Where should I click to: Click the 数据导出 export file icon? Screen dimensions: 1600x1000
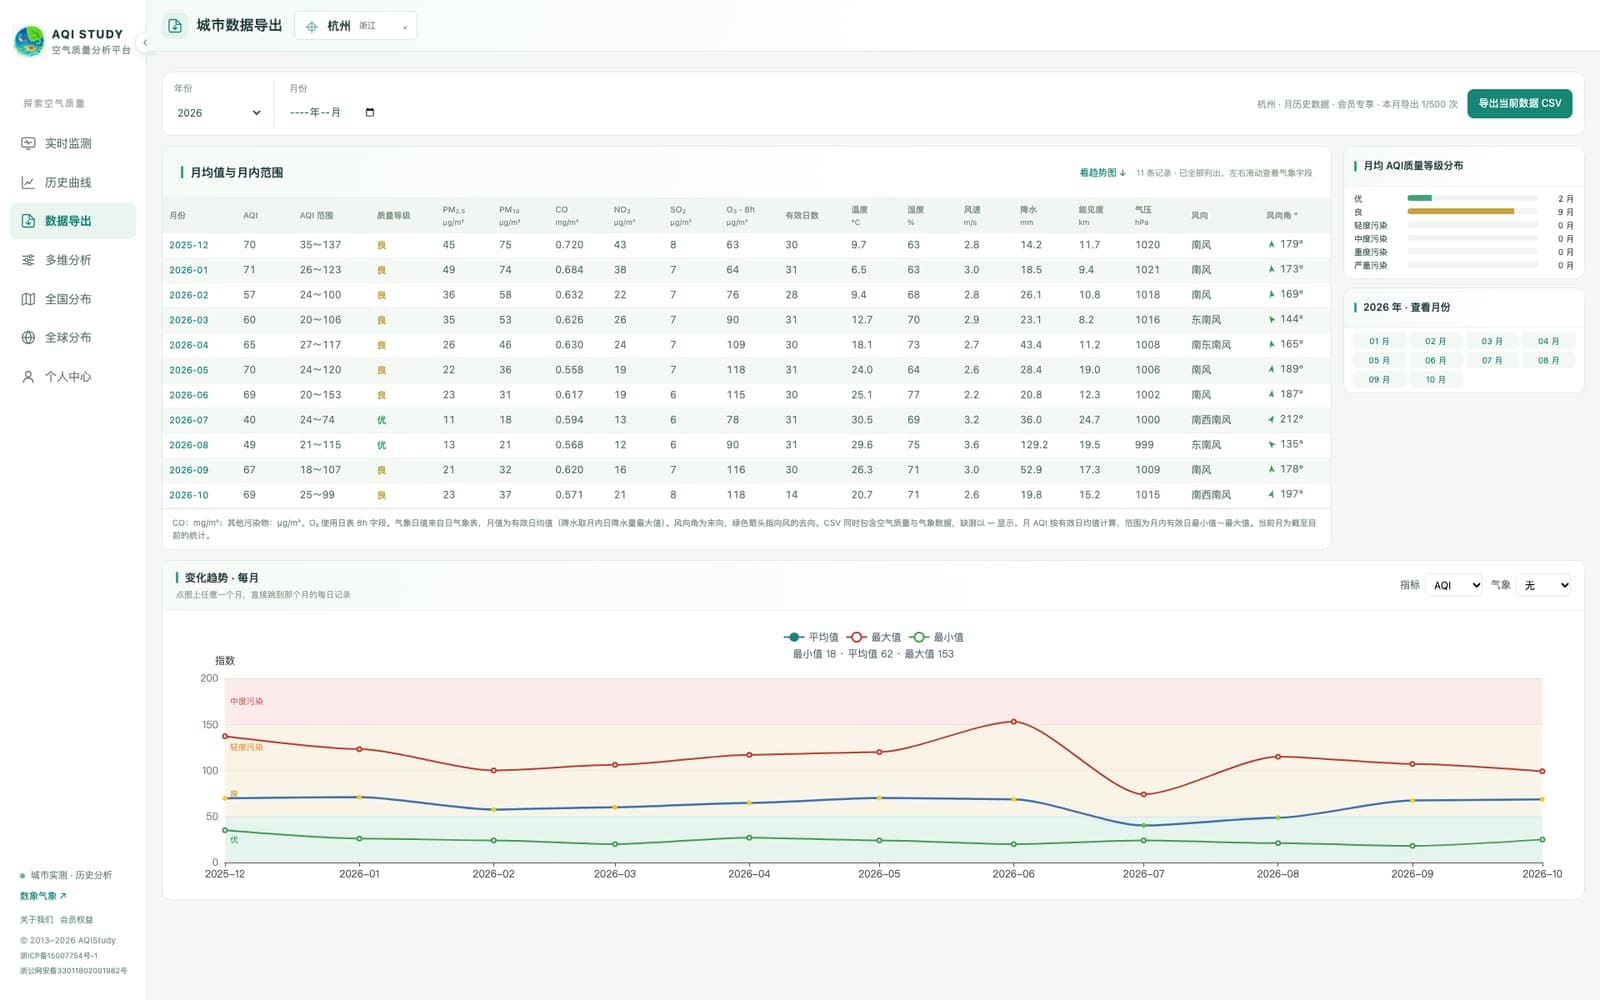coord(28,221)
